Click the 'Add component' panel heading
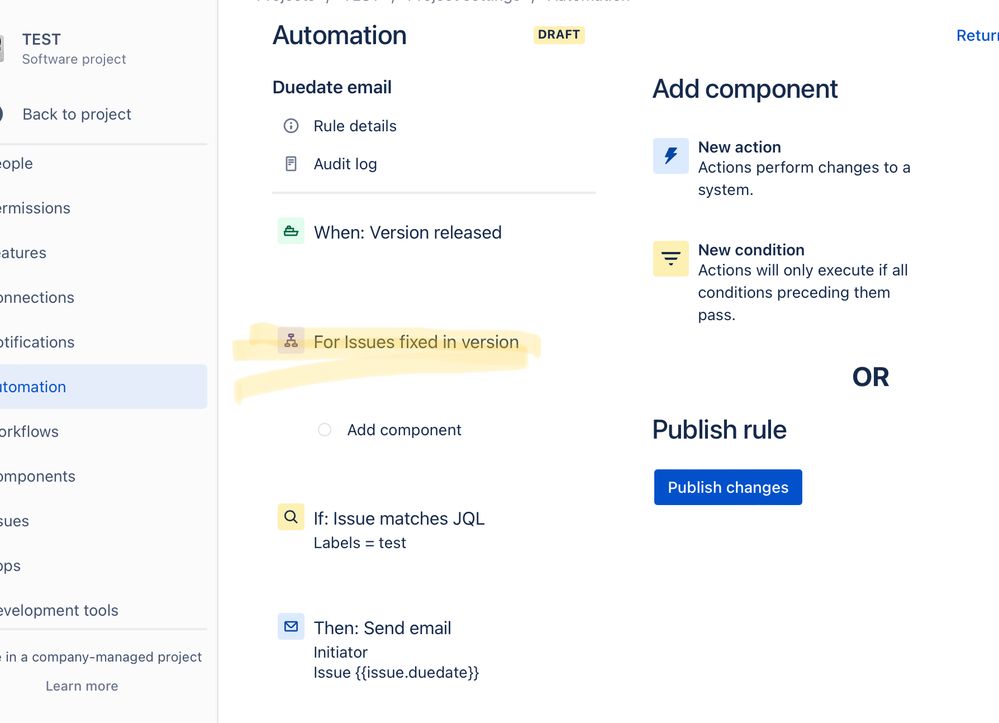The image size is (999, 723). point(745,89)
